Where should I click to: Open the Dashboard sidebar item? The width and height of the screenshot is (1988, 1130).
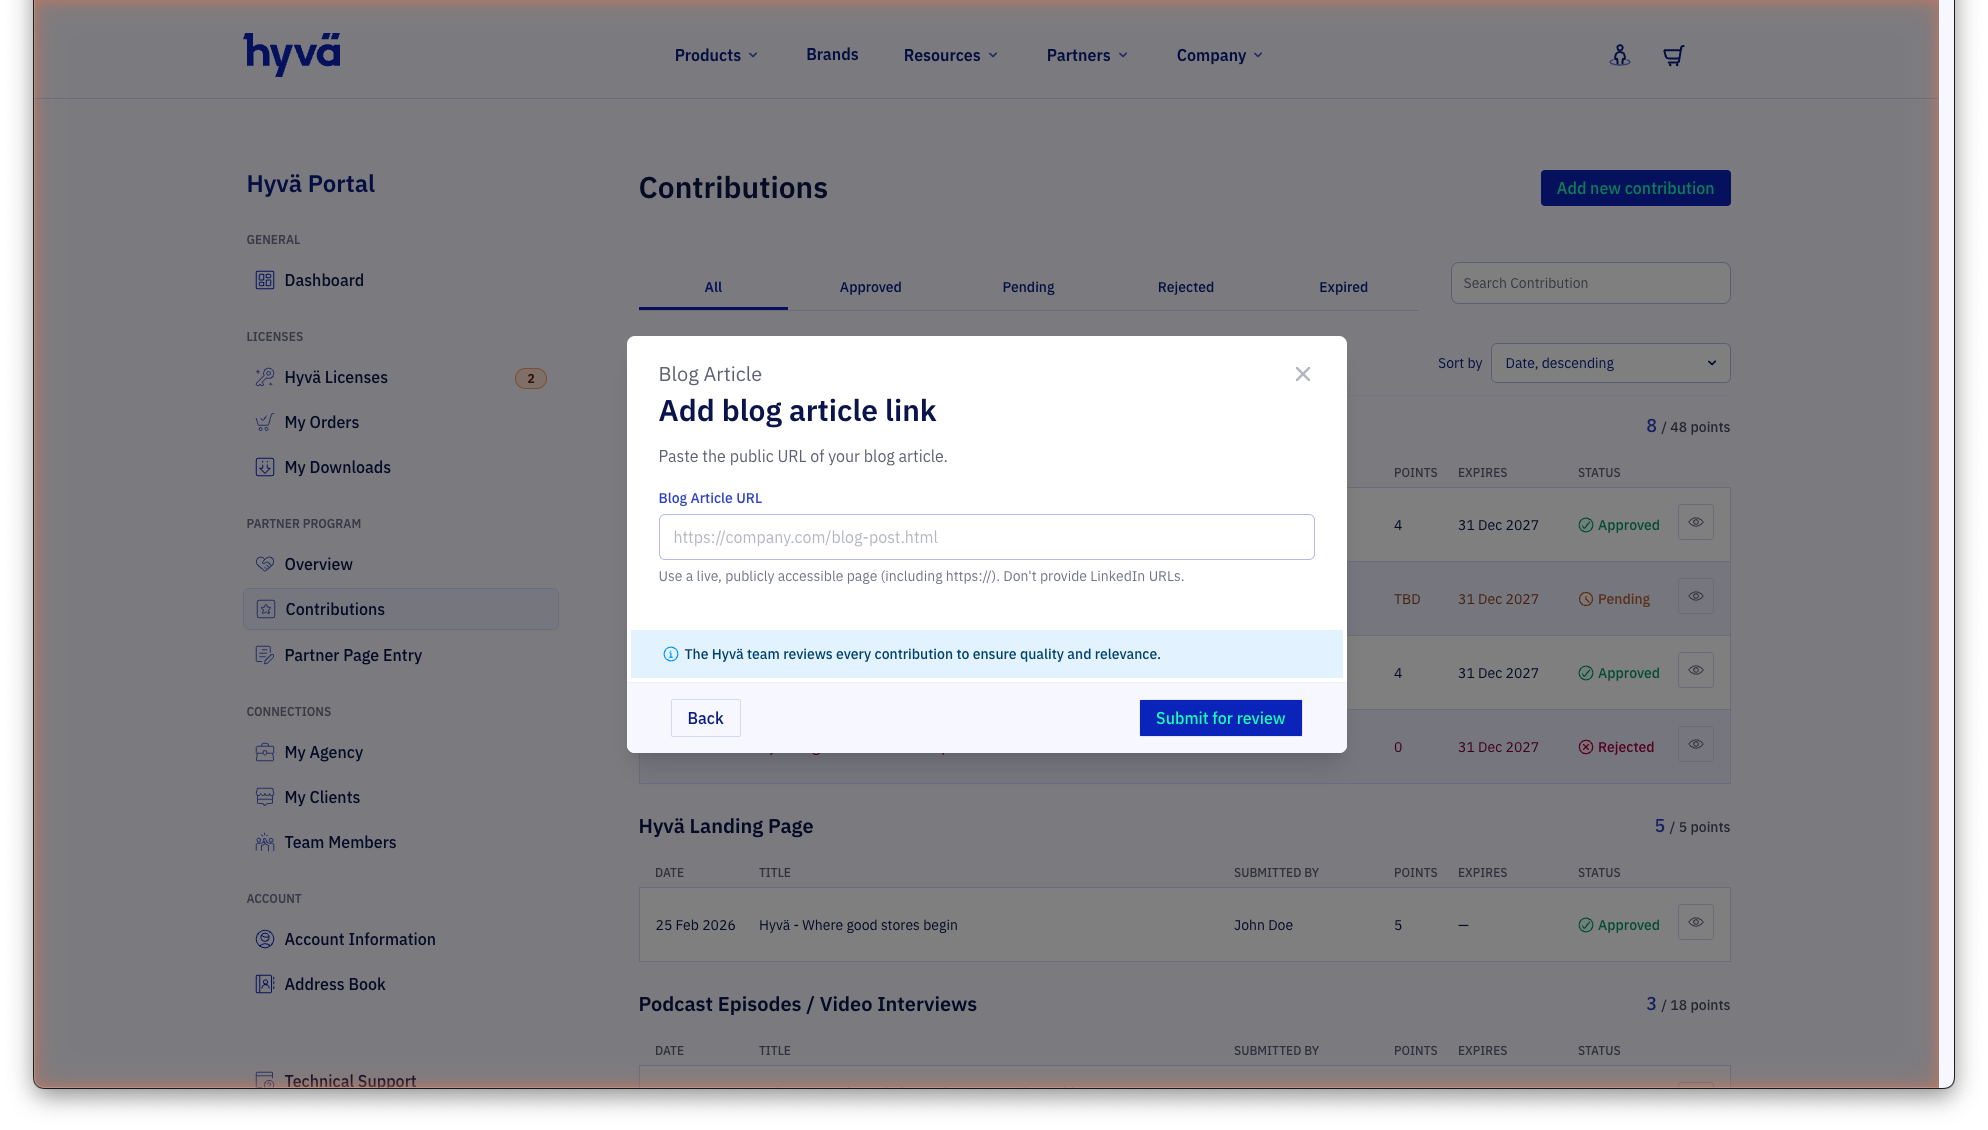coord(323,280)
